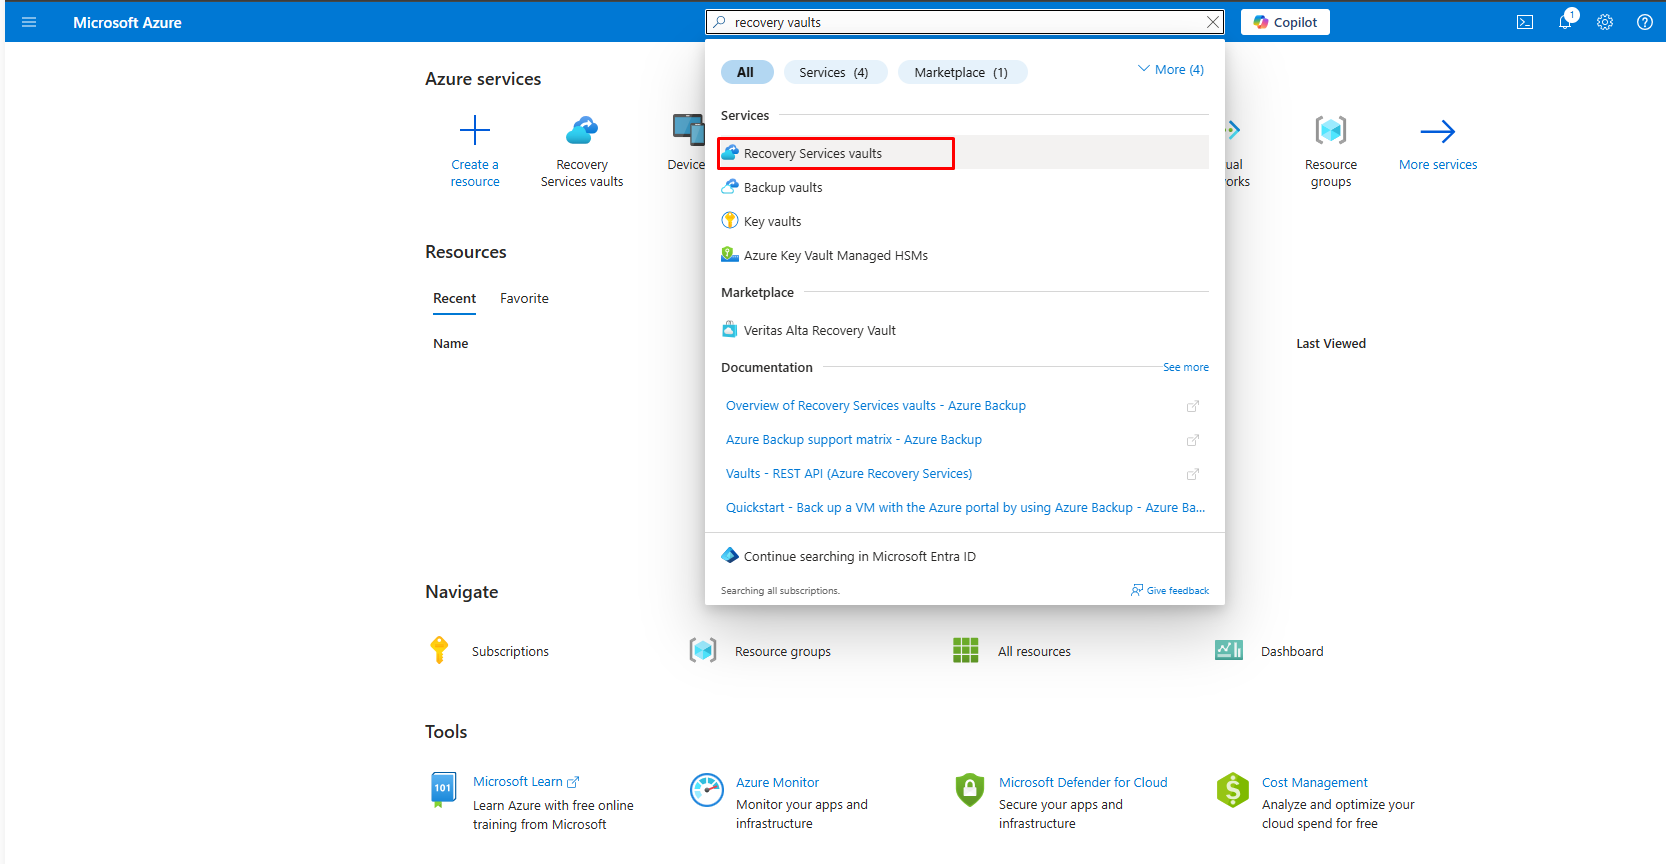Expand More (4) filters

1171,70
